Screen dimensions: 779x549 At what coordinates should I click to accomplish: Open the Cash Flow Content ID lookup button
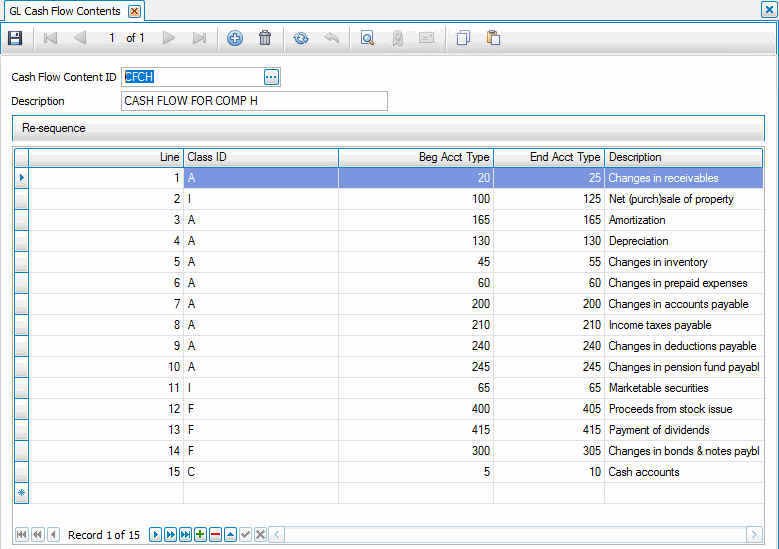click(271, 77)
